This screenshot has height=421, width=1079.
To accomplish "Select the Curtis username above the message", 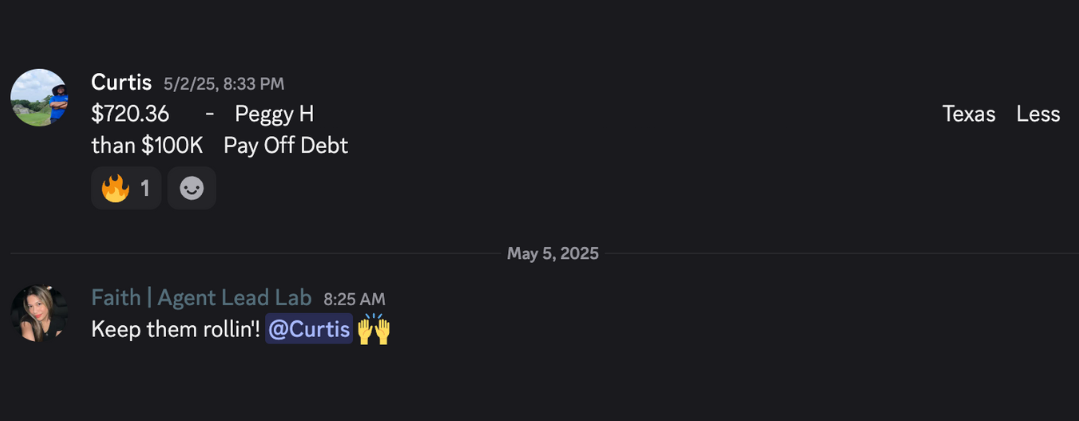I will (x=121, y=83).
